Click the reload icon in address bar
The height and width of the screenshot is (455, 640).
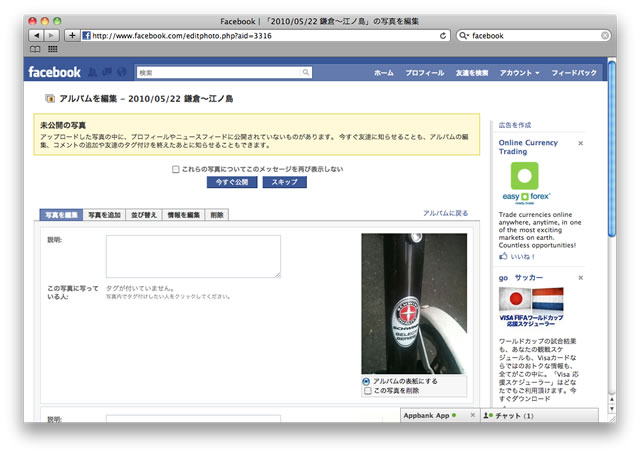(x=443, y=36)
